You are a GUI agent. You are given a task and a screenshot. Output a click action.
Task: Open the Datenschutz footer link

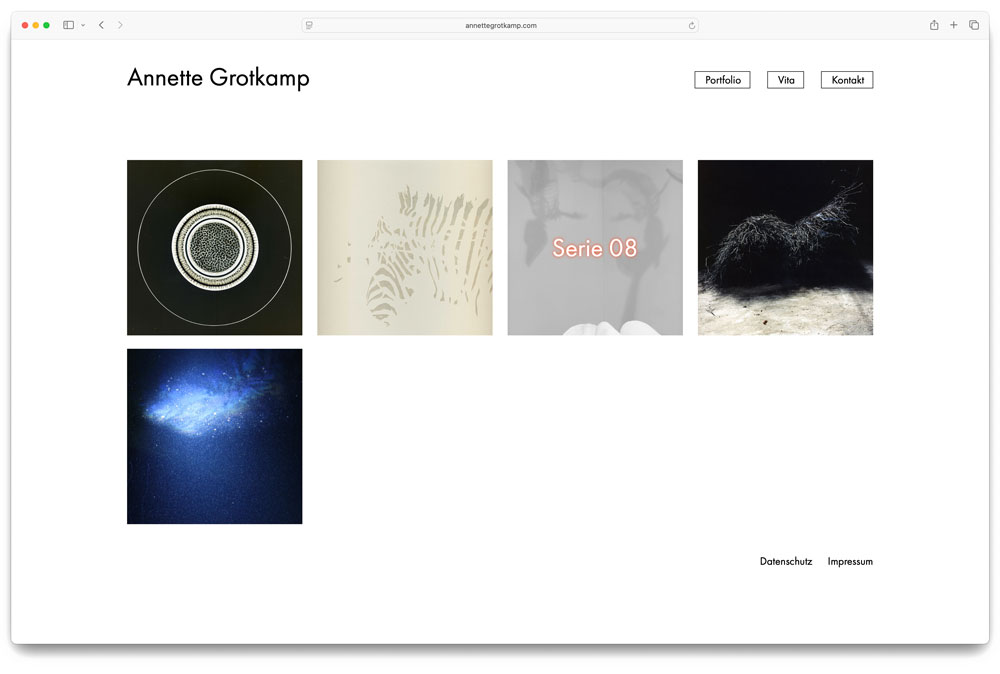pyautogui.click(x=785, y=562)
